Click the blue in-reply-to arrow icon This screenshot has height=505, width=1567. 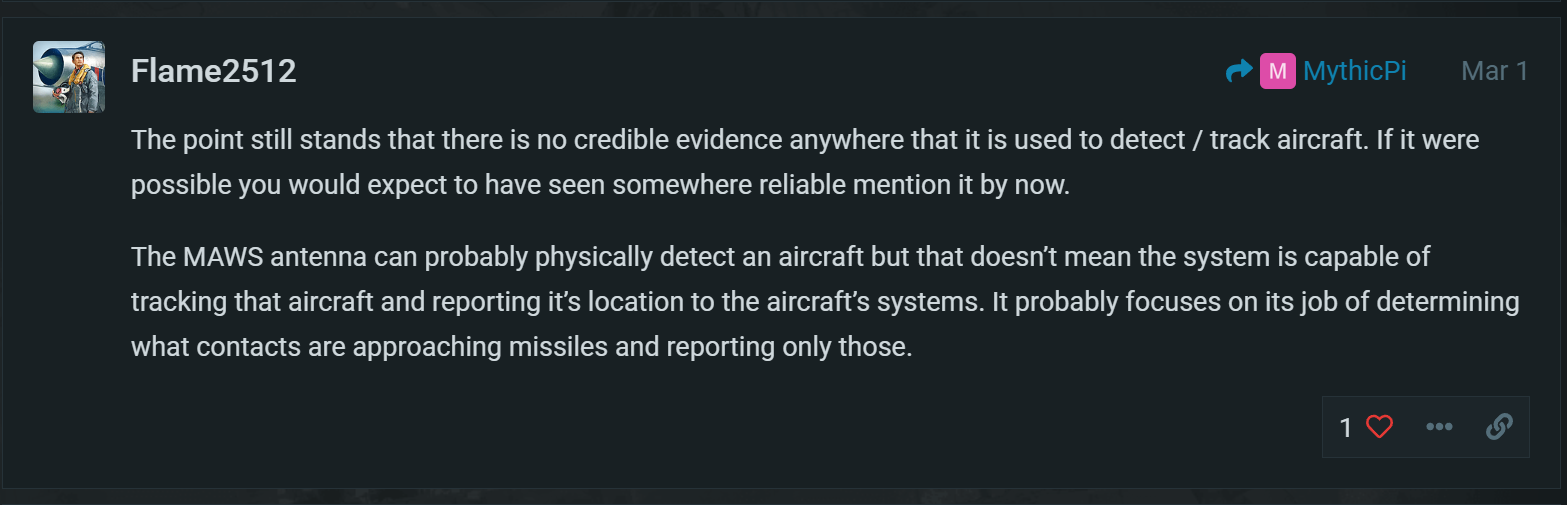point(1239,71)
